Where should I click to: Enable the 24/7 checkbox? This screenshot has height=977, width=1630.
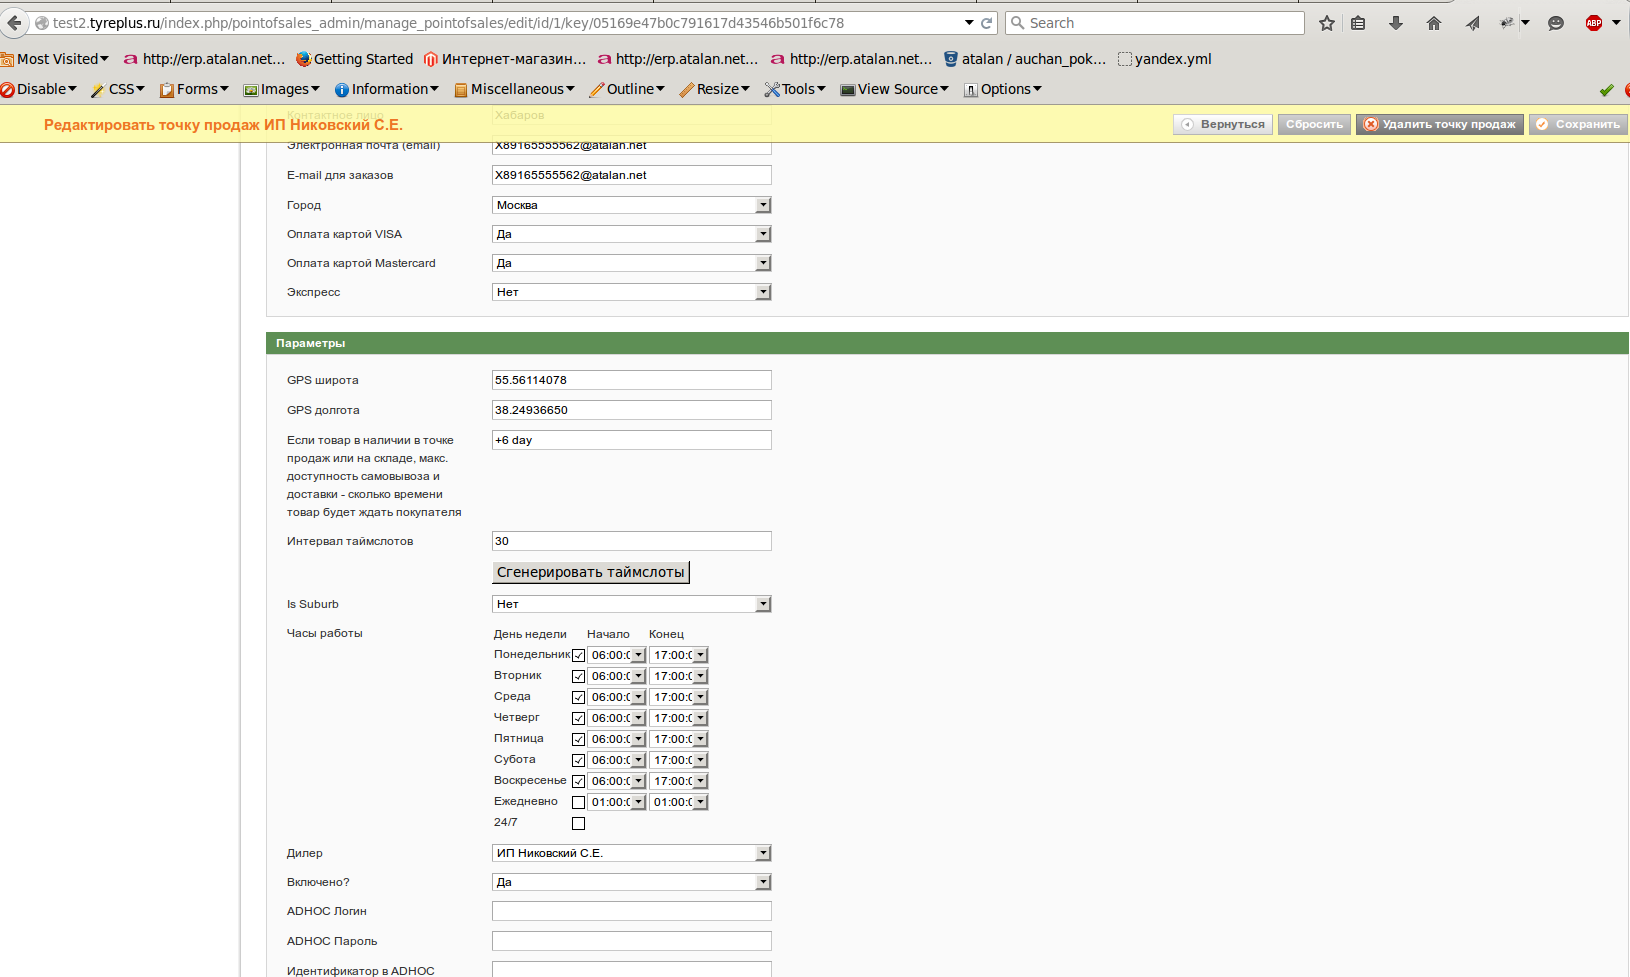pyautogui.click(x=578, y=824)
